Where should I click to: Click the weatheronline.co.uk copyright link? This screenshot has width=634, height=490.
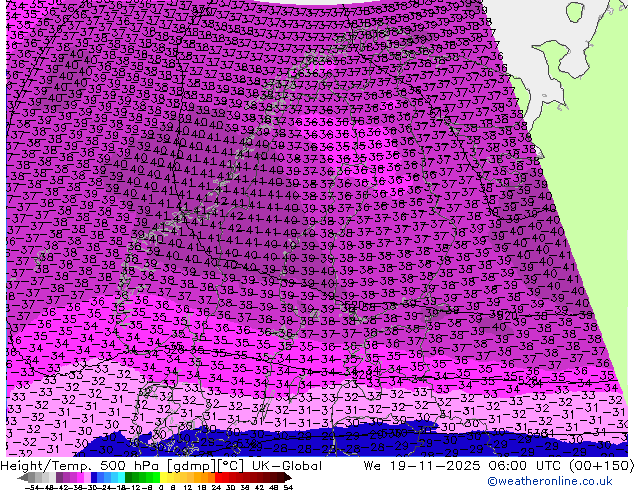click(x=563, y=481)
